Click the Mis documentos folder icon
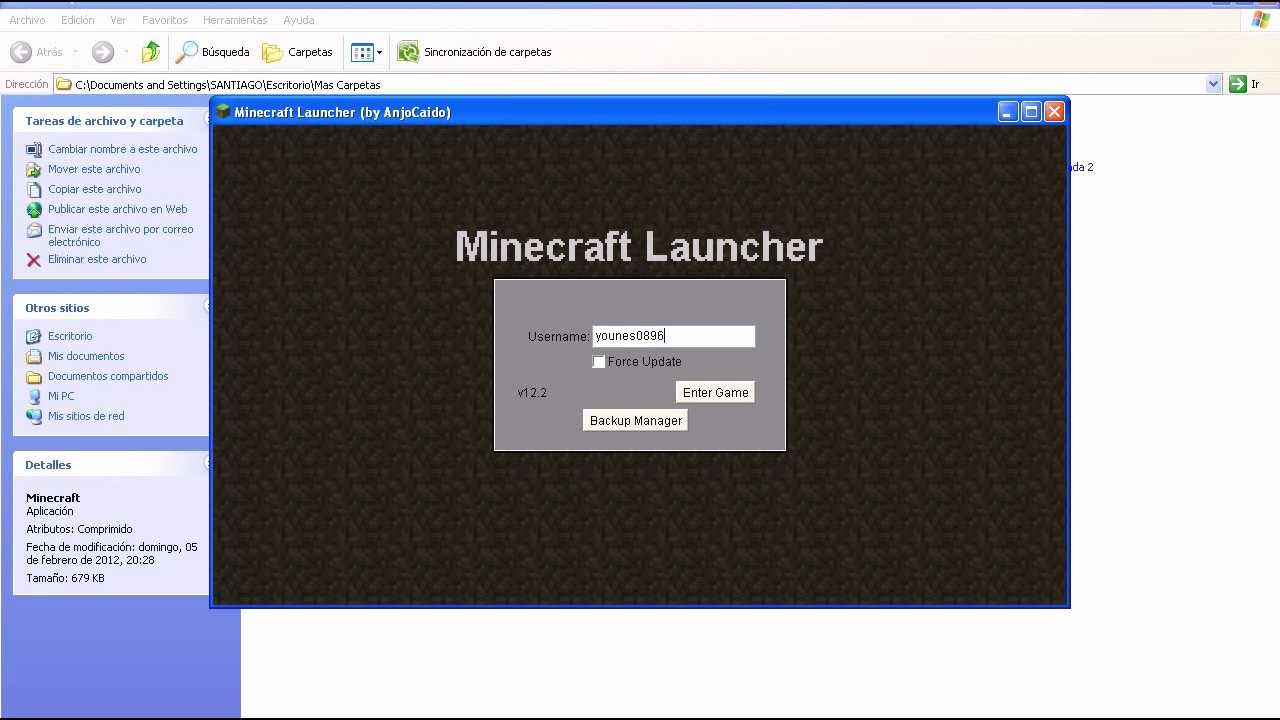Image resolution: width=1280 pixels, height=720 pixels. pos(34,357)
